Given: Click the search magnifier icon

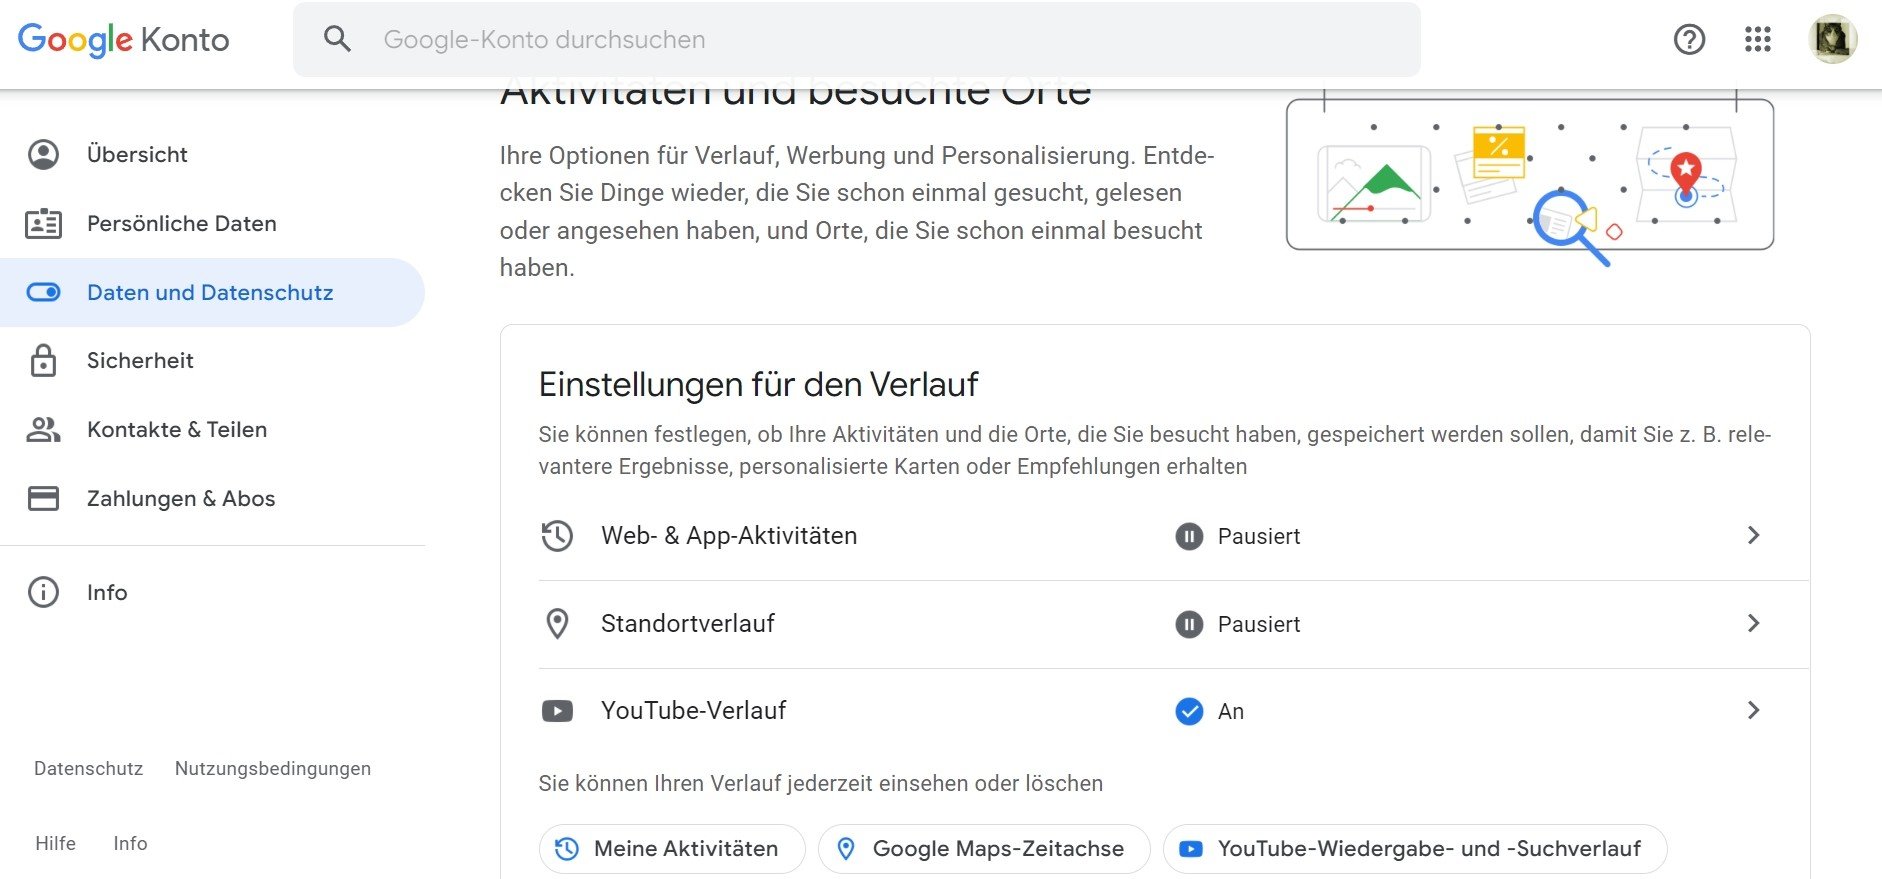Looking at the screenshot, I should pyautogui.click(x=338, y=39).
